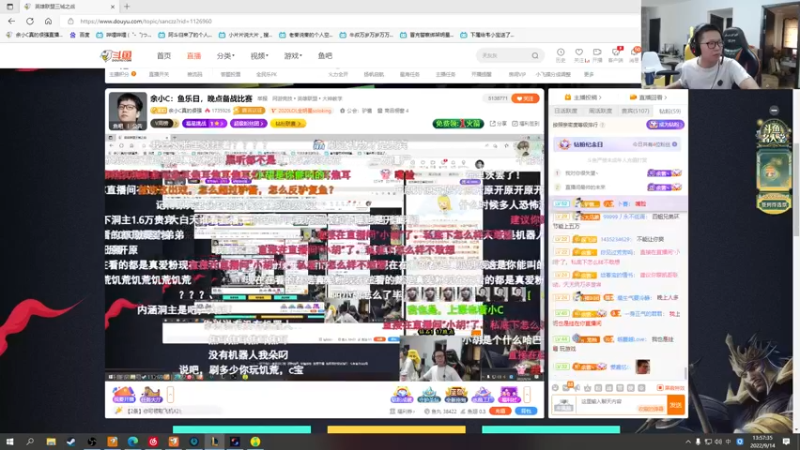800x450 pixels.
Task: Click the magnifier search icon
Action: pyautogui.click(x=535, y=55)
